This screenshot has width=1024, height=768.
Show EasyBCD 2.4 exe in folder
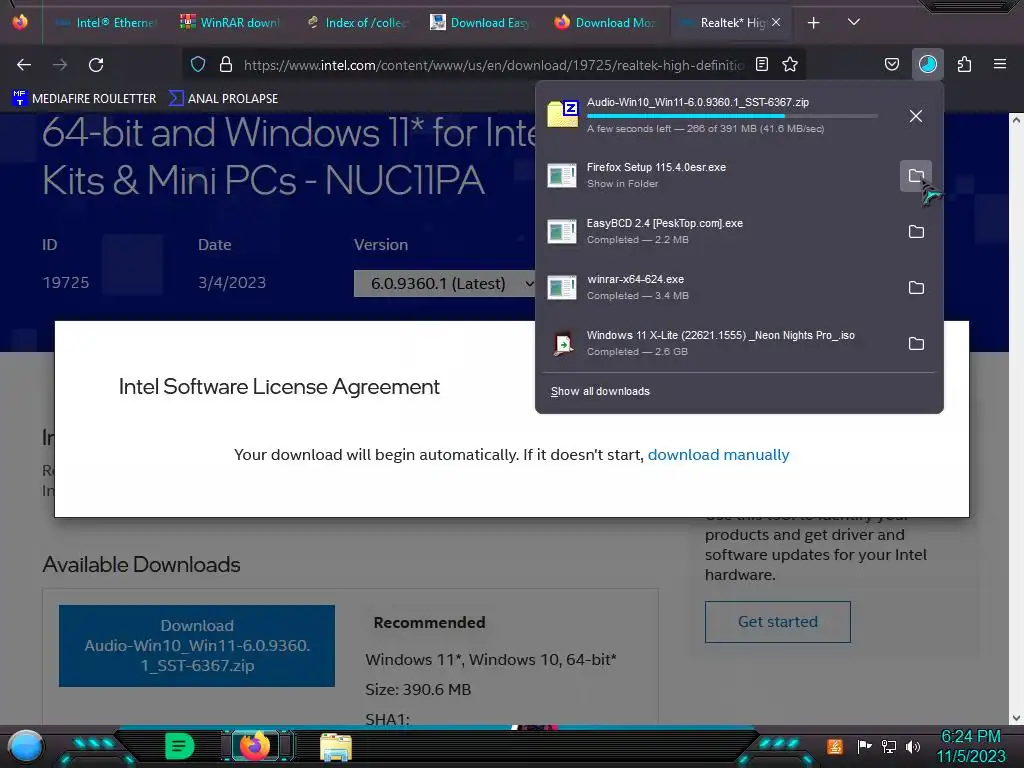coord(916,232)
